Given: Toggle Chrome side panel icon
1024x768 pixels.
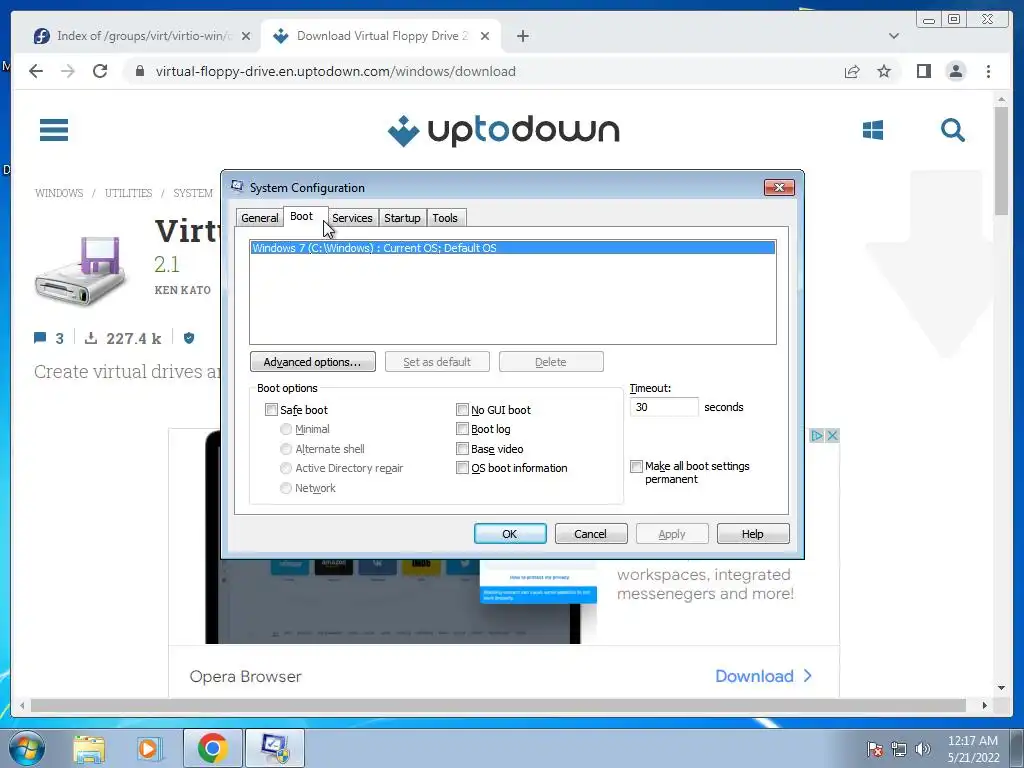Looking at the screenshot, I should tap(923, 71).
